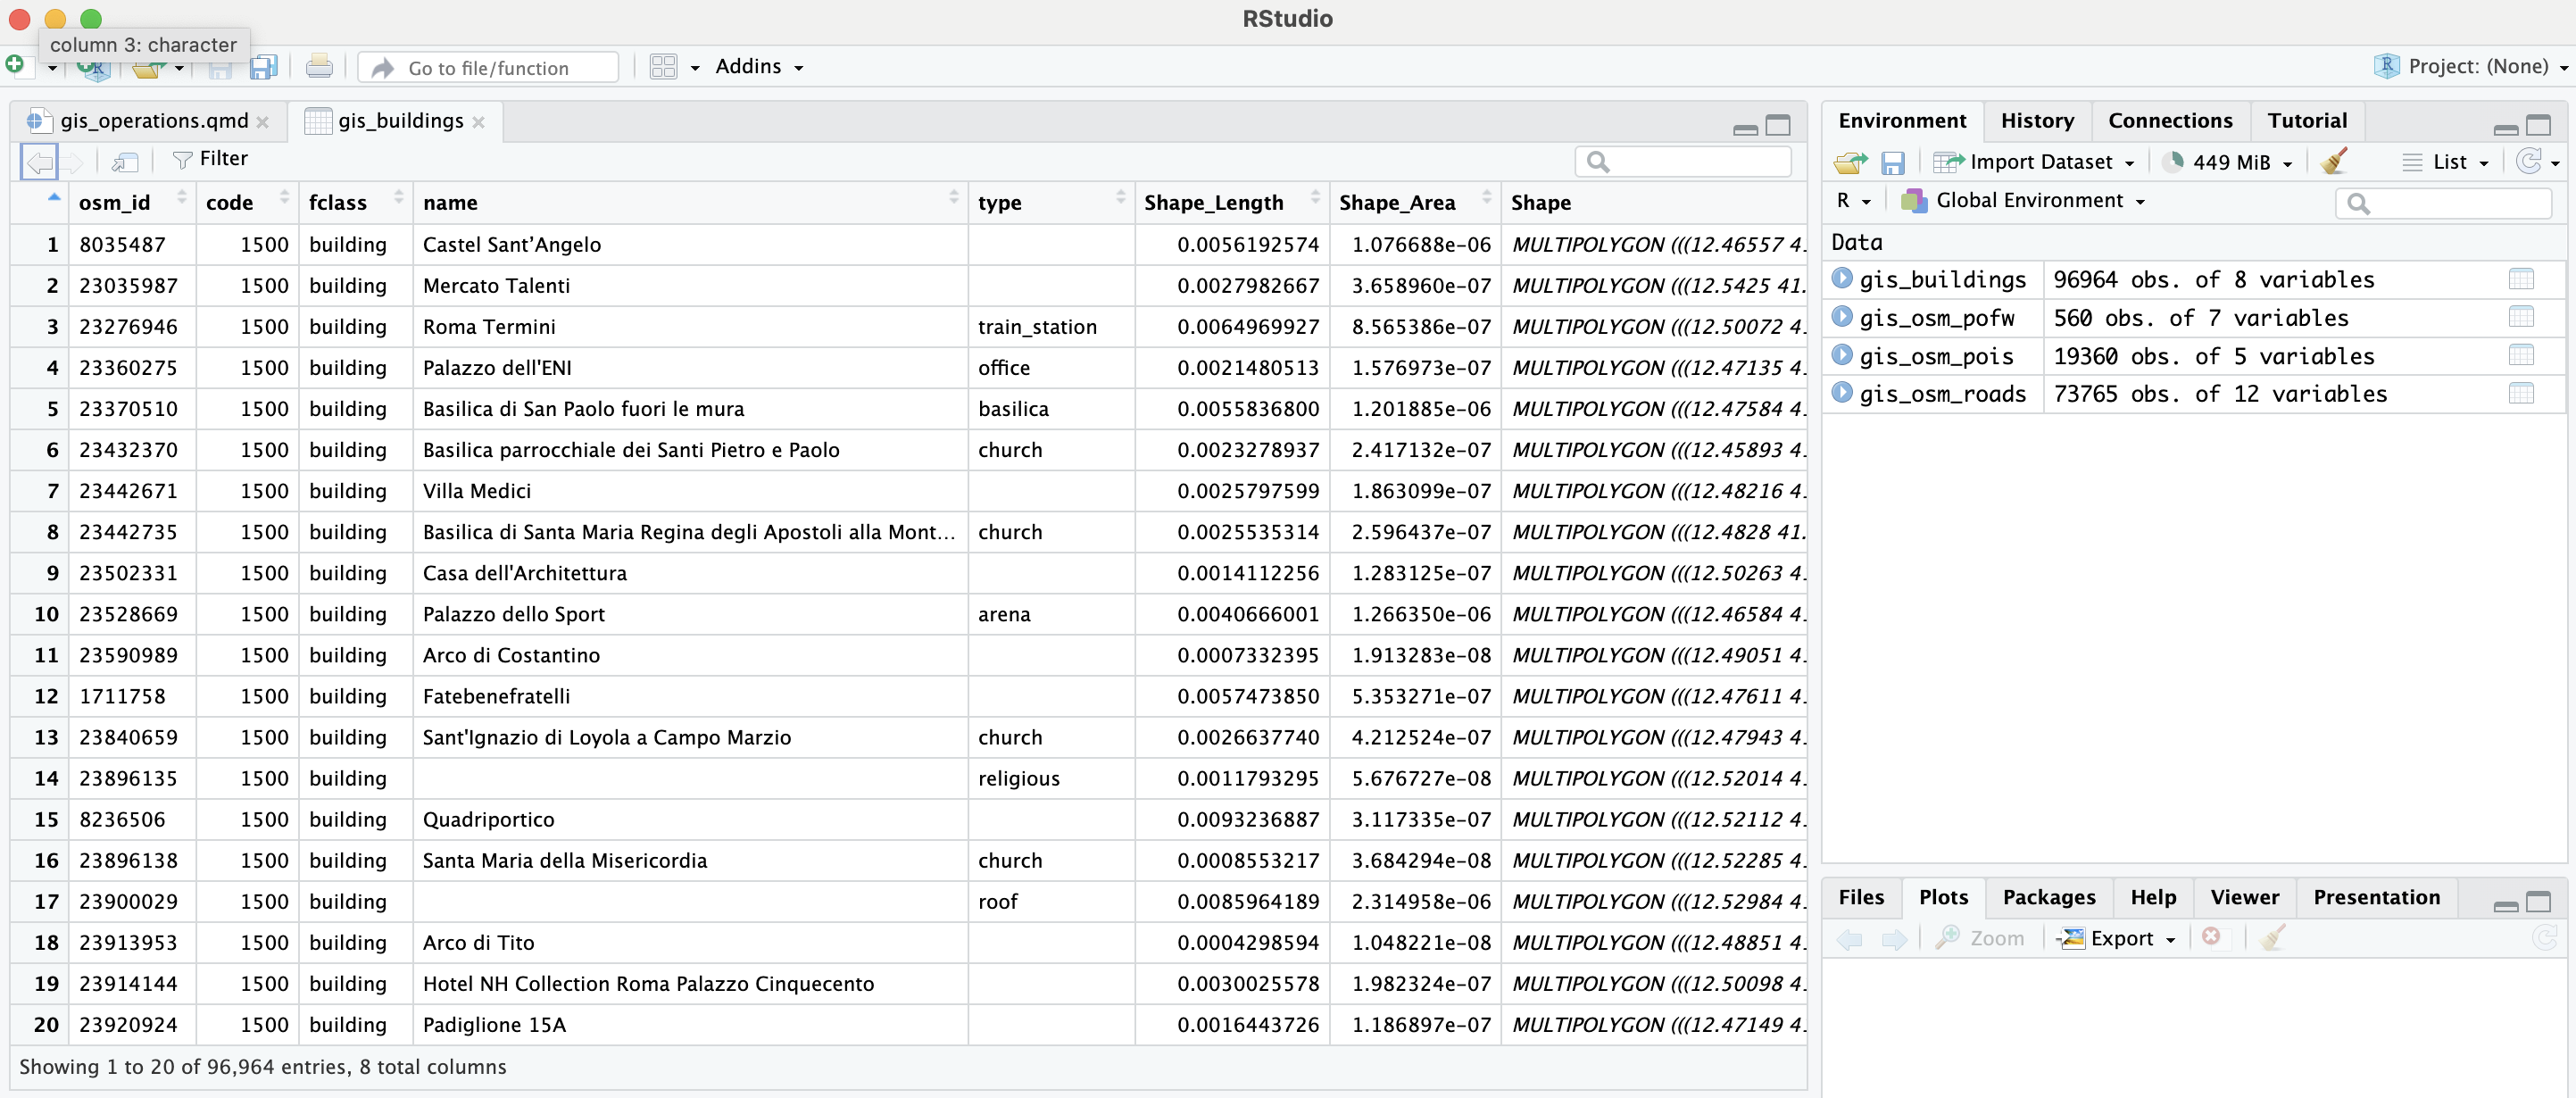Click the clear workspace broom icon

coord(2334,162)
